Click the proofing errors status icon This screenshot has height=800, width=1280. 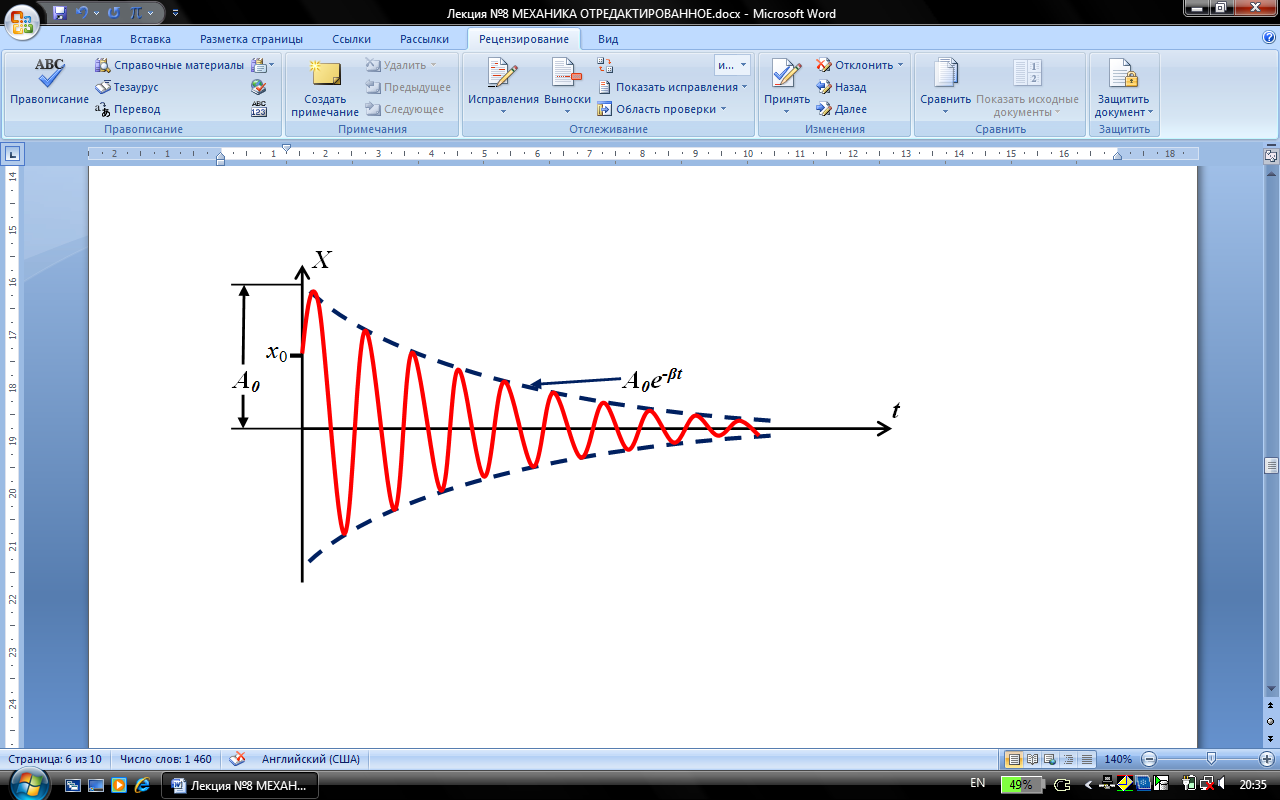point(238,759)
